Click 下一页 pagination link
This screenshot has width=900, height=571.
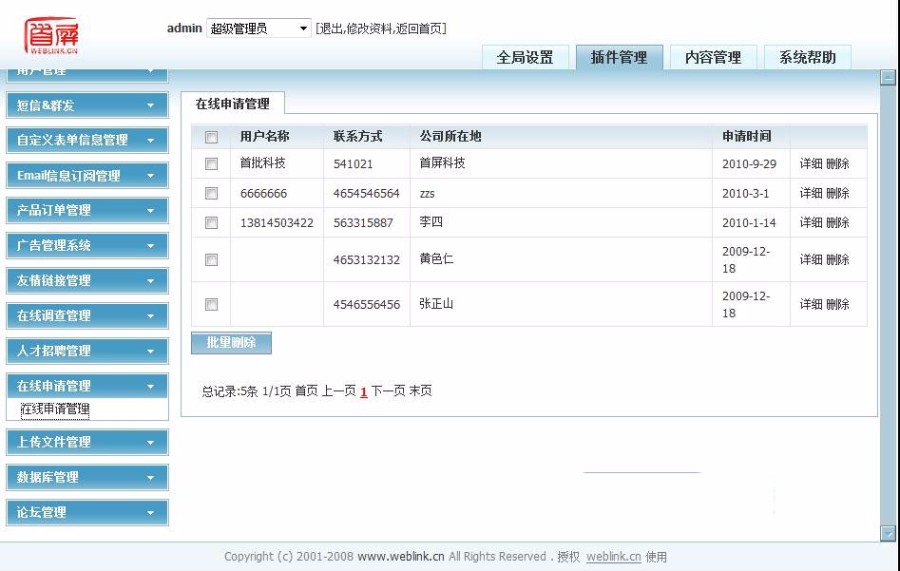(388, 391)
